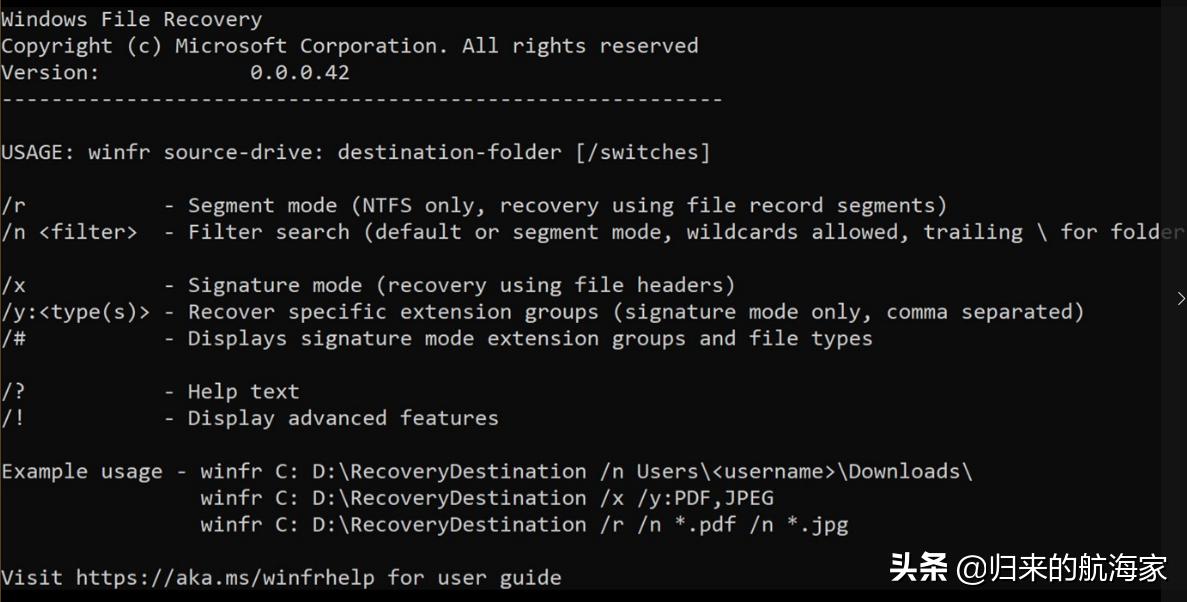This screenshot has height=602, width=1187.
Task: Click the 头条 watermark logo text
Action: coord(918,568)
